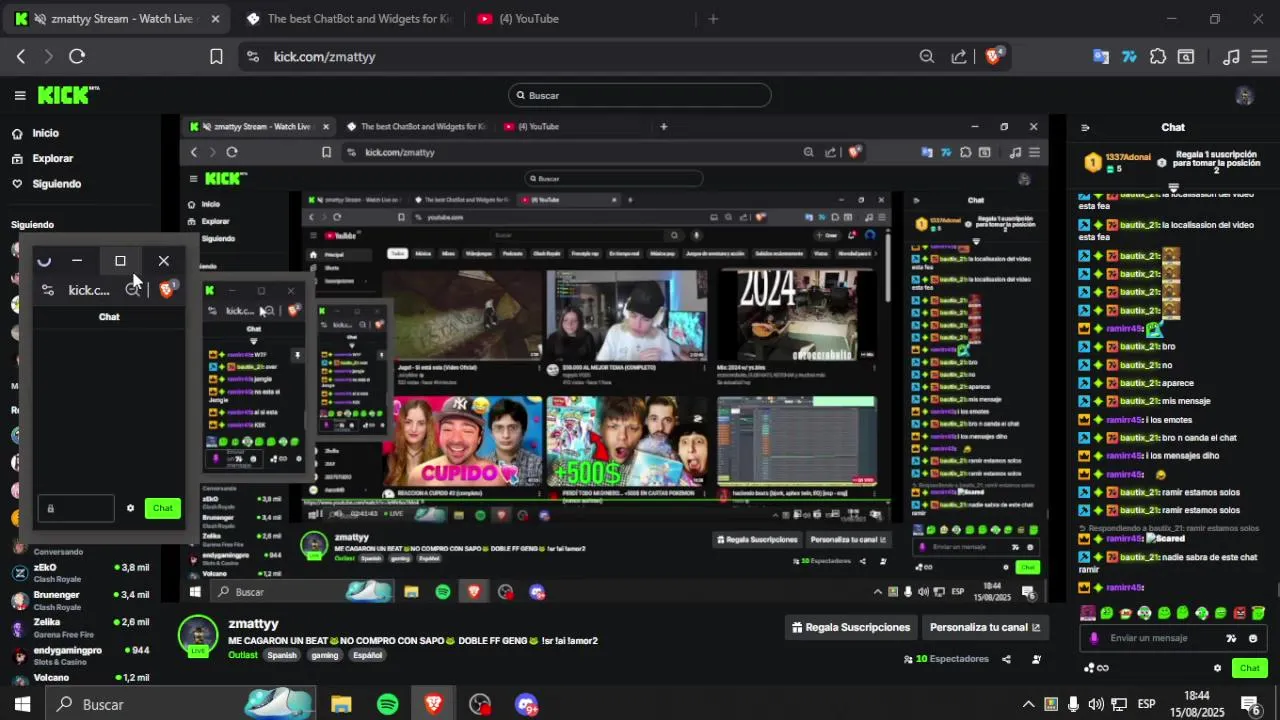Switch to 'The best ChatBot and Widgets' tab
The height and width of the screenshot is (720, 1280).
point(348,19)
